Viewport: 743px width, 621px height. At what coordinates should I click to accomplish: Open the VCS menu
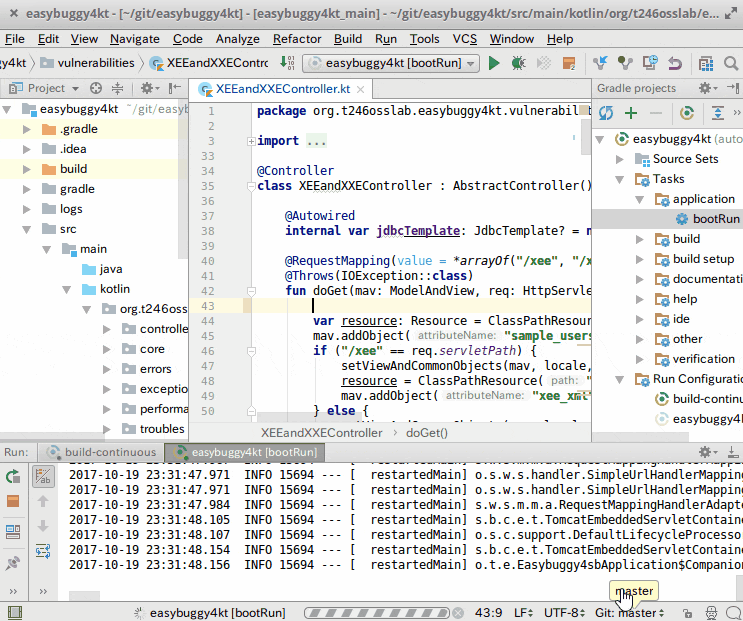coord(464,39)
